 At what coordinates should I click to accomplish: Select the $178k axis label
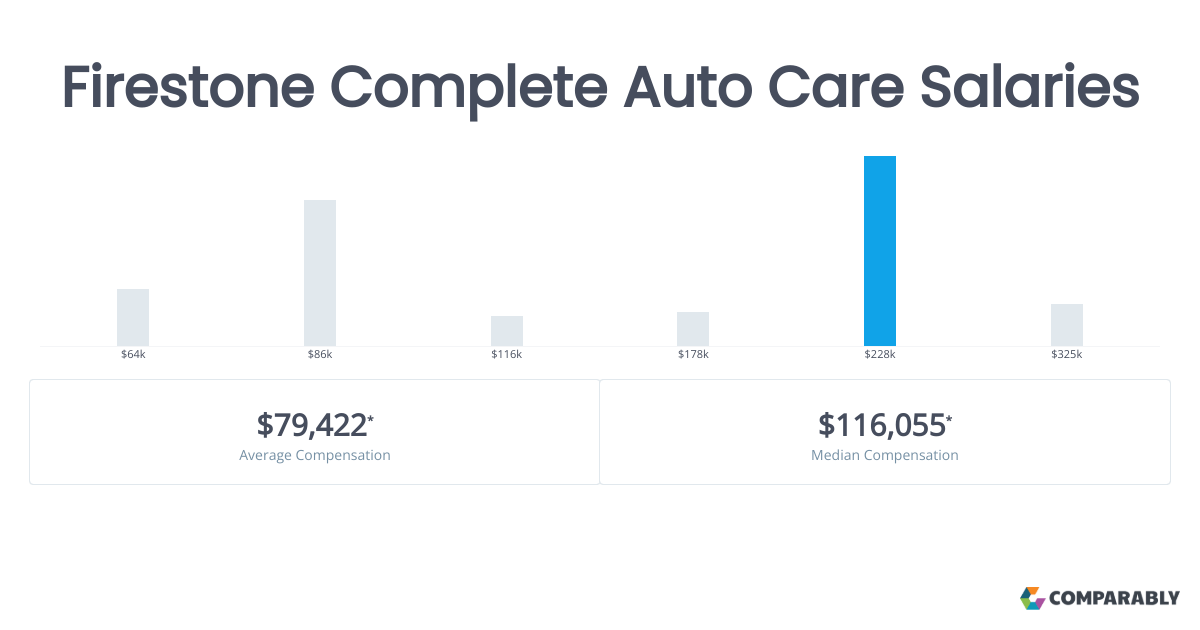coord(693,355)
